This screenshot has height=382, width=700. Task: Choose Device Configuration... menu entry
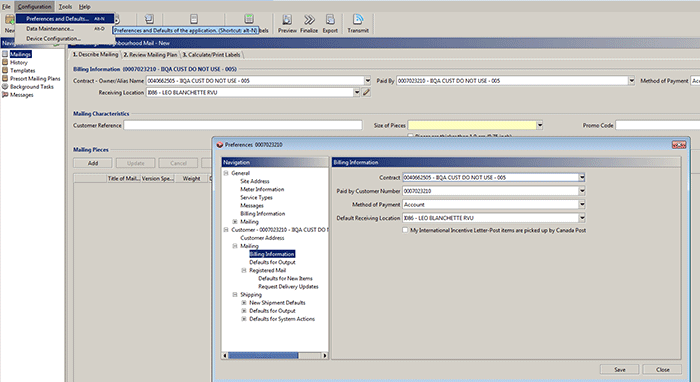point(65,38)
